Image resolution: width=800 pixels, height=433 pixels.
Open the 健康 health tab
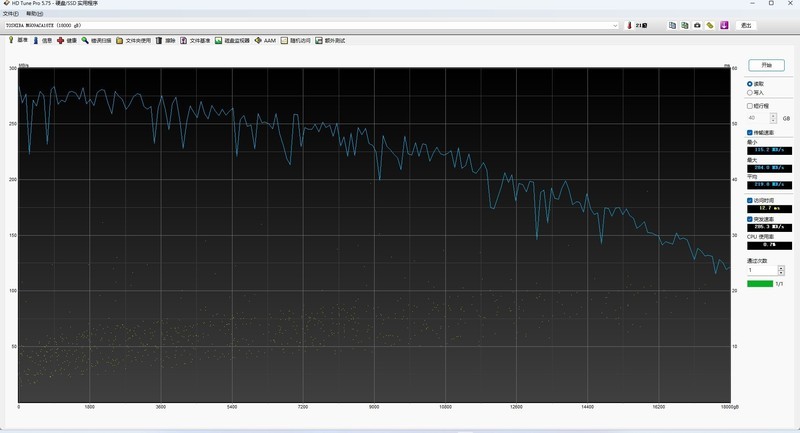pyautogui.click(x=66, y=41)
